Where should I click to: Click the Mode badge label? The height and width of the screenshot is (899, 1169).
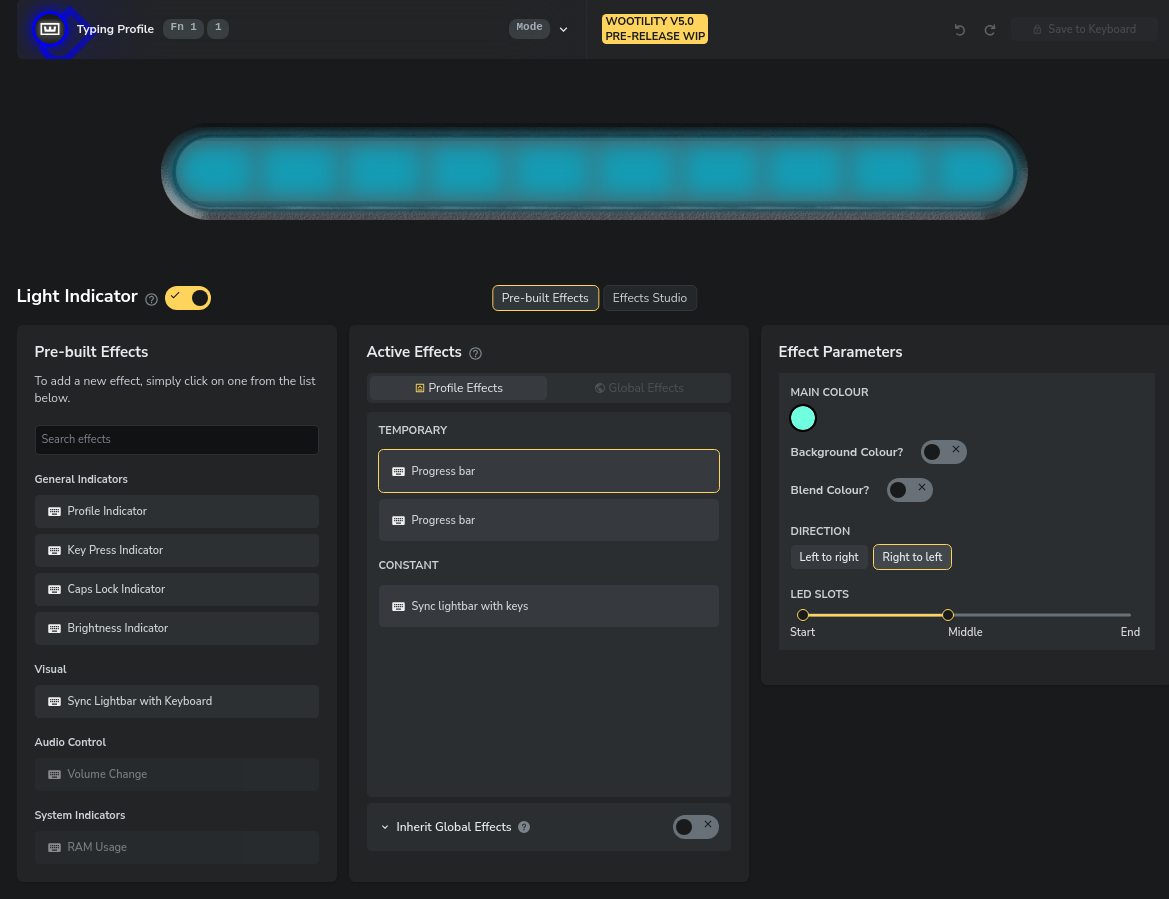tap(529, 28)
